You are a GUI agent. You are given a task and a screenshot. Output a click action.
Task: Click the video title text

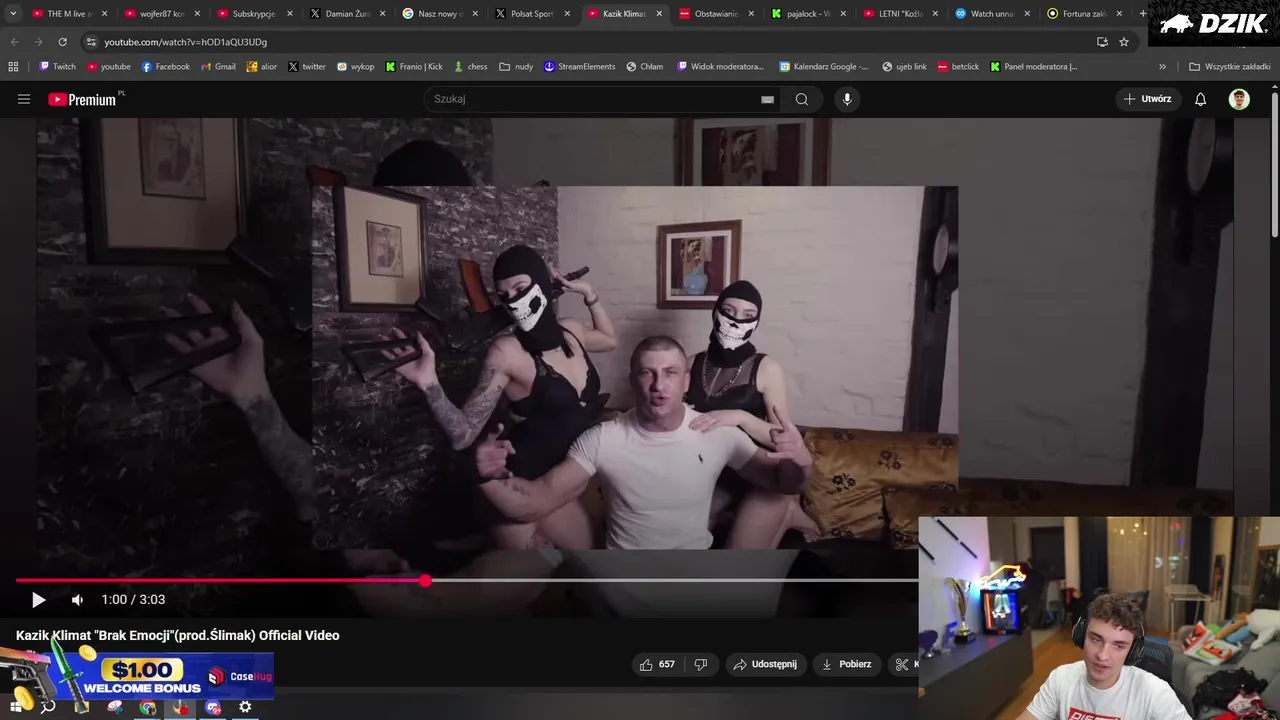click(x=178, y=635)
